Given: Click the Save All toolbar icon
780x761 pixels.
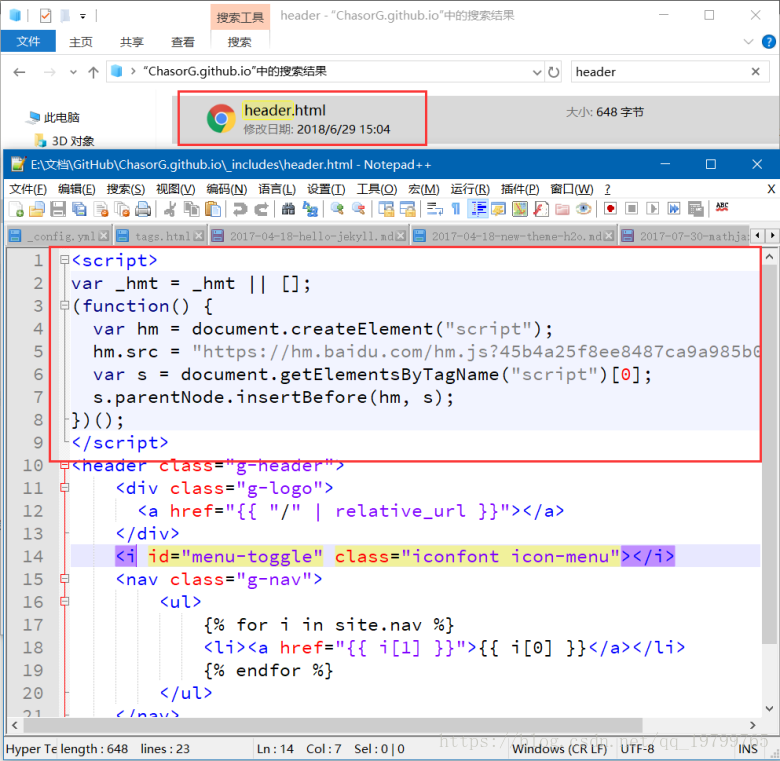Looking at the screenshot, I should 79,209.
